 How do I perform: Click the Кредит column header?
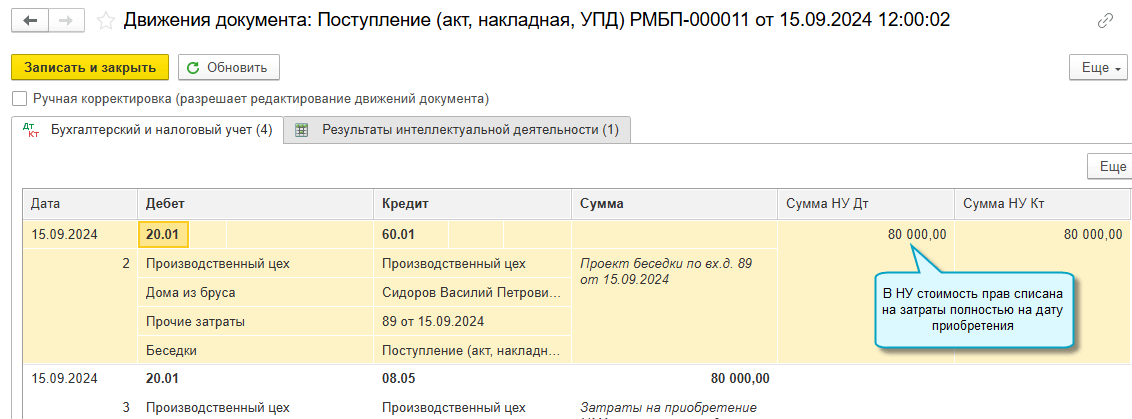click(405, 203)
